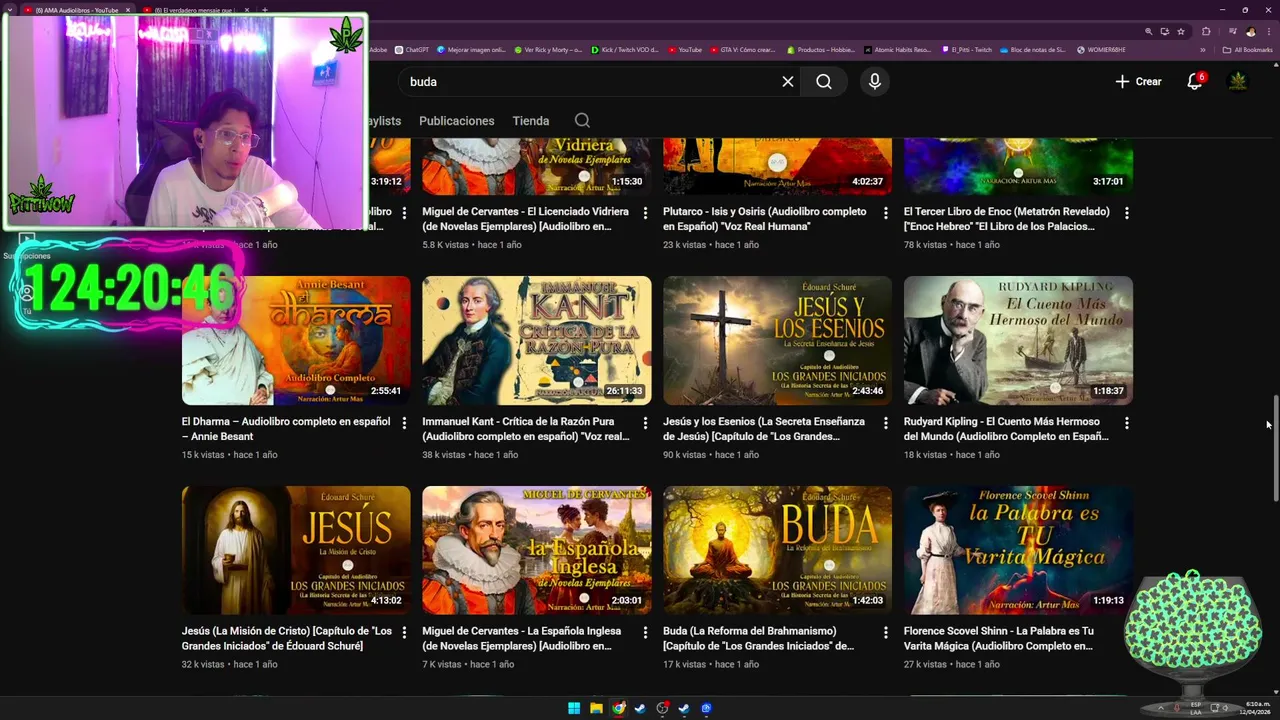Open options menu for El Dharma video
The width and height of the screenshot is (1280, 720).
click(x=404, y=423)
